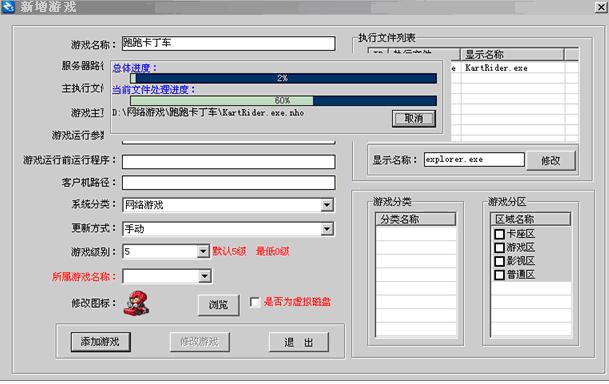
Task: Click the app icon in title bar
Action: pos(8,6)
